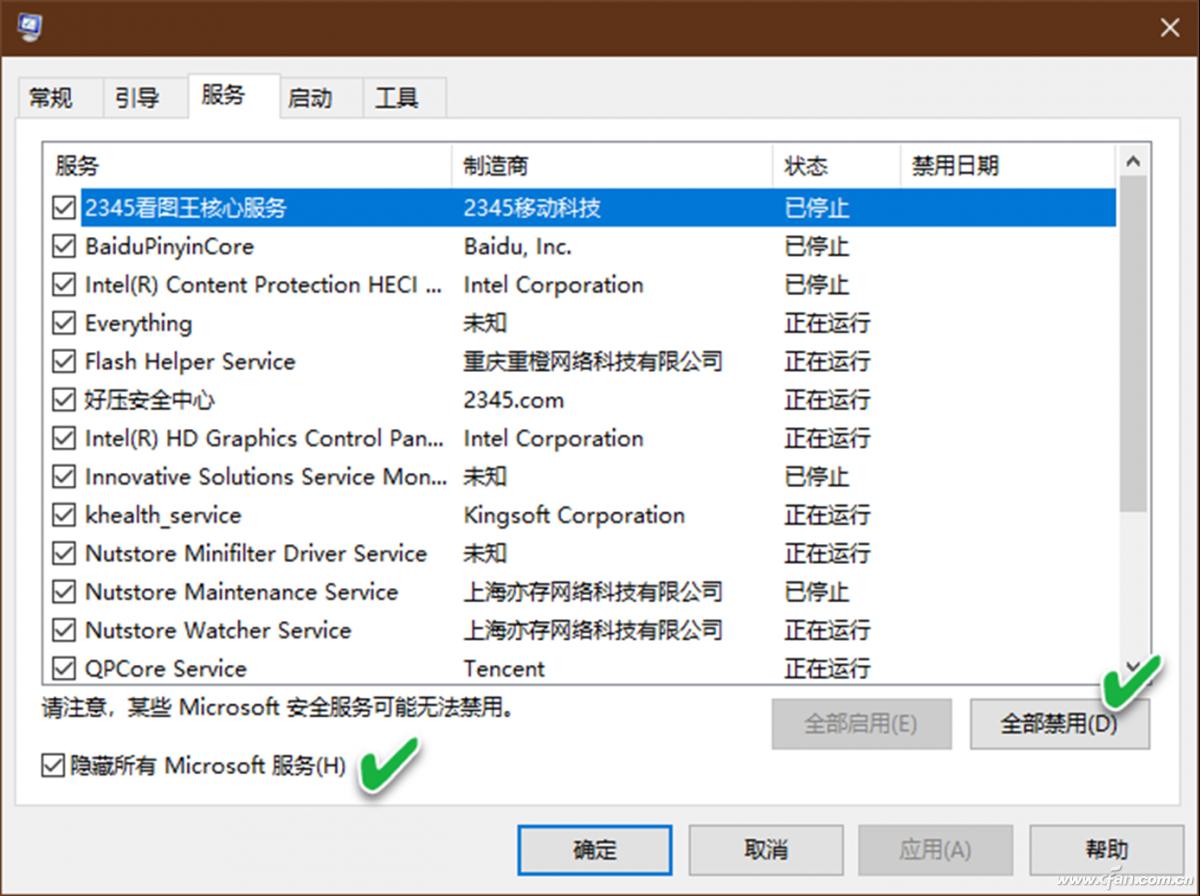
Task: Select the 常规 tab
Action: point(53,97)
